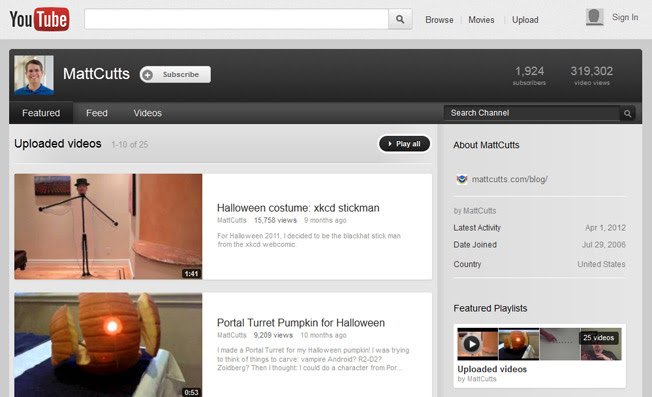Click the avatar icon beside Sign In
The height and width of the screenshot is (397, 652).
[595, 17]
